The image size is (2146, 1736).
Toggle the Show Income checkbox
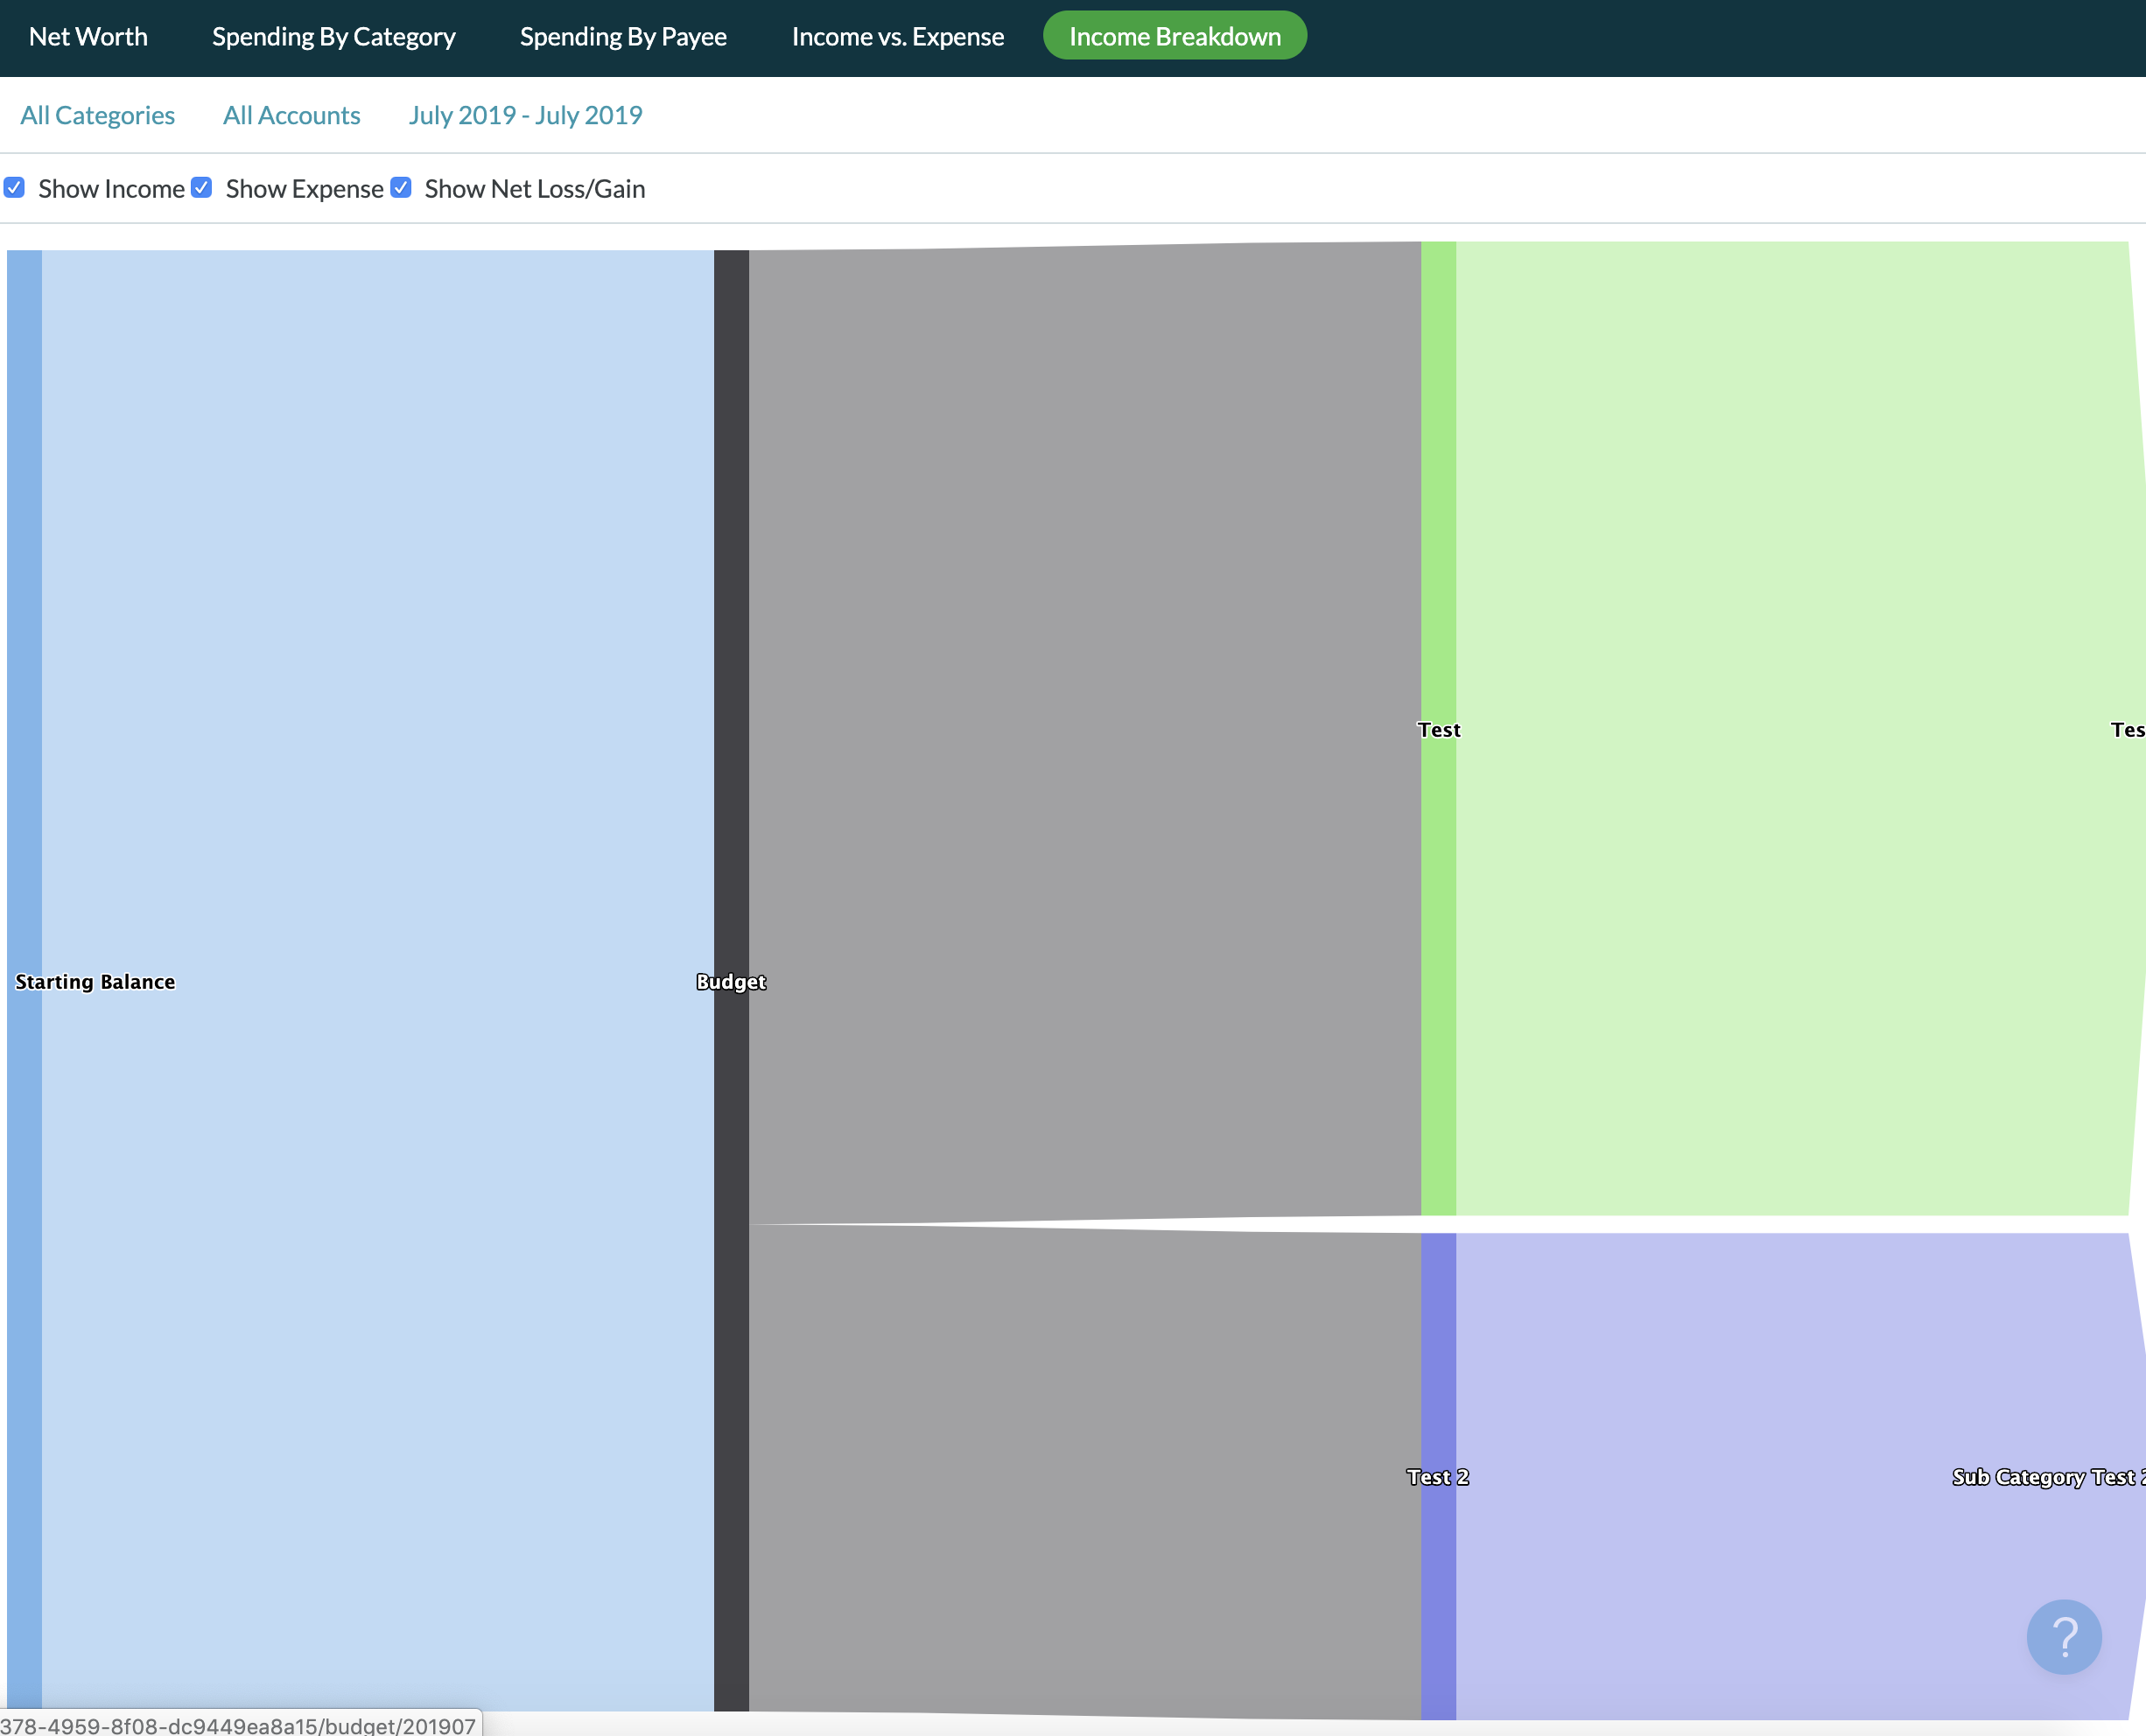pos(14,188)
